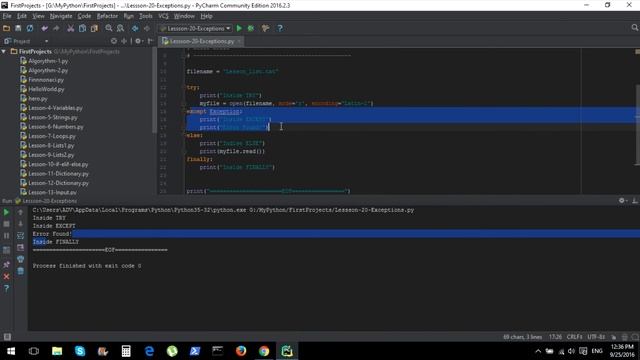640x360 pixels.
Task: Collapse the FirstProjects tree node
Action: tap(4, 51)
